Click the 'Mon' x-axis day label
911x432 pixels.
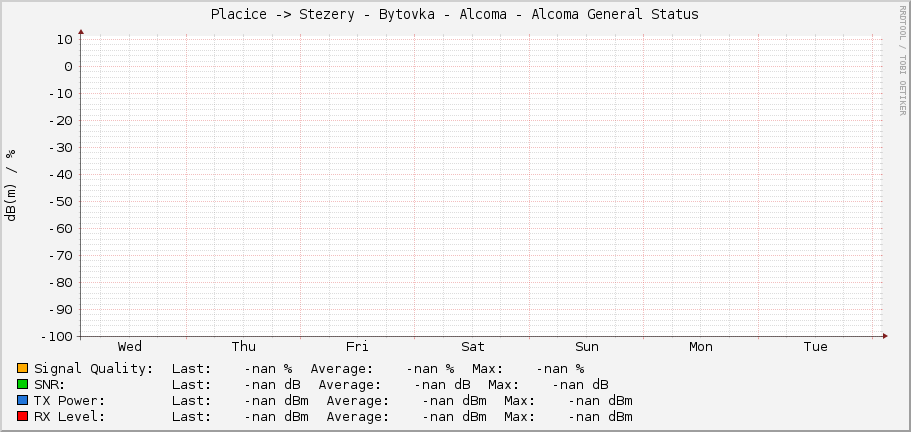pyautogui.click(x=701, y=347)
